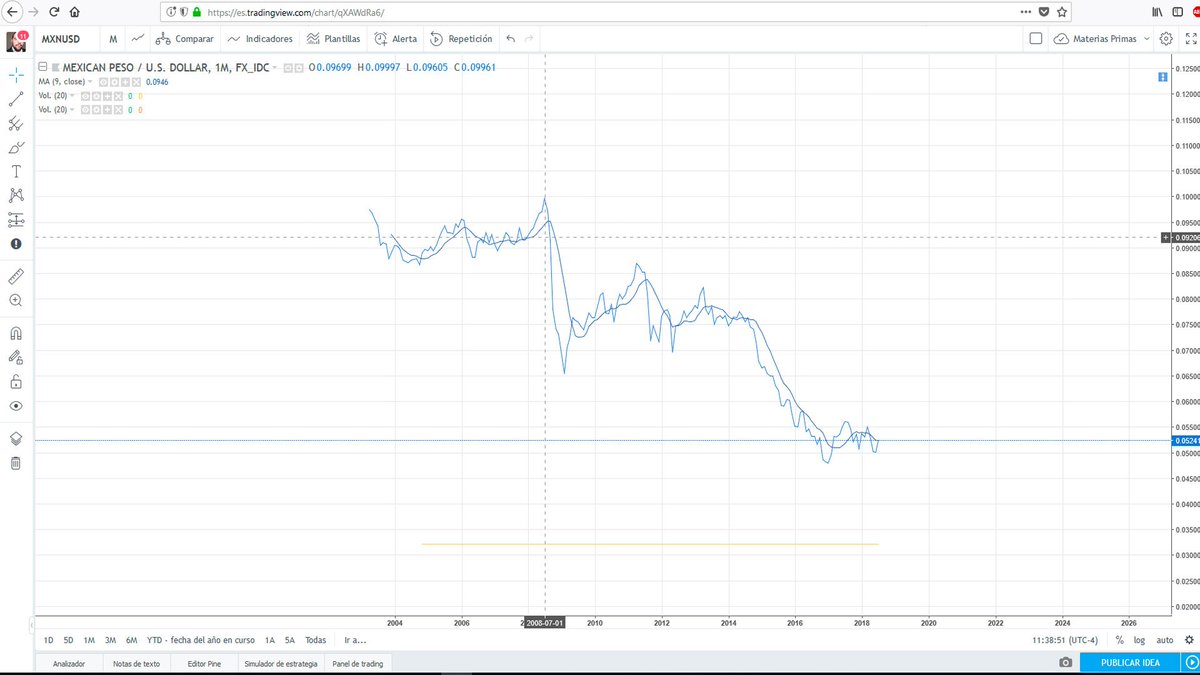Hide all drawing tools with eye icon

pos(16,406)
